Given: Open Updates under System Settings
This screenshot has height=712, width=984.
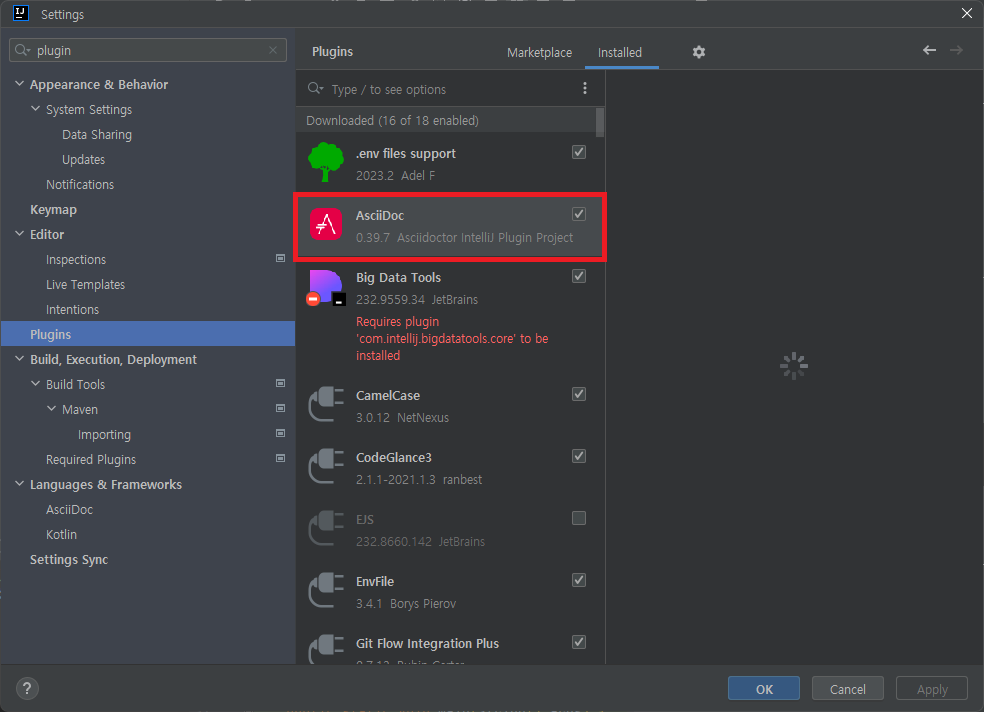Looking at the screenshot, I should [x=83, y=160].
